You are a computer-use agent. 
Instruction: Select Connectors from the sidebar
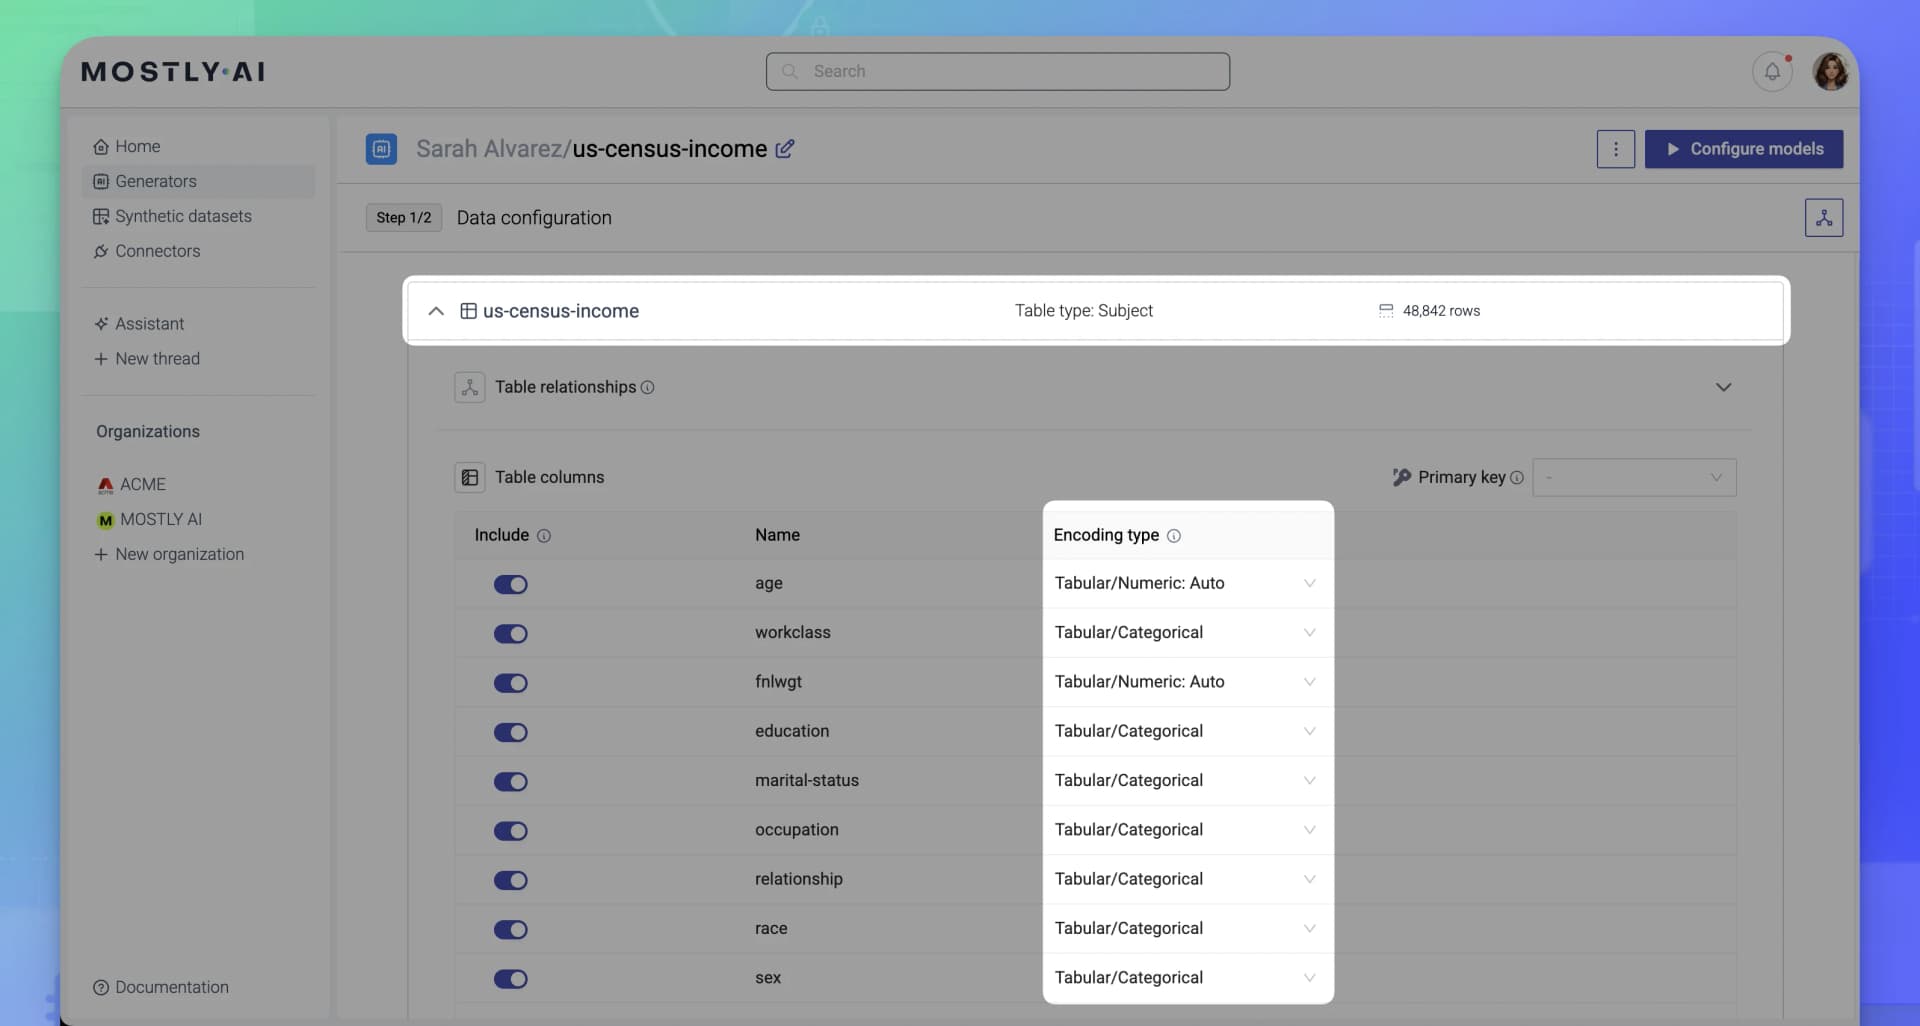pyautogui.click(x=157, y=251)
